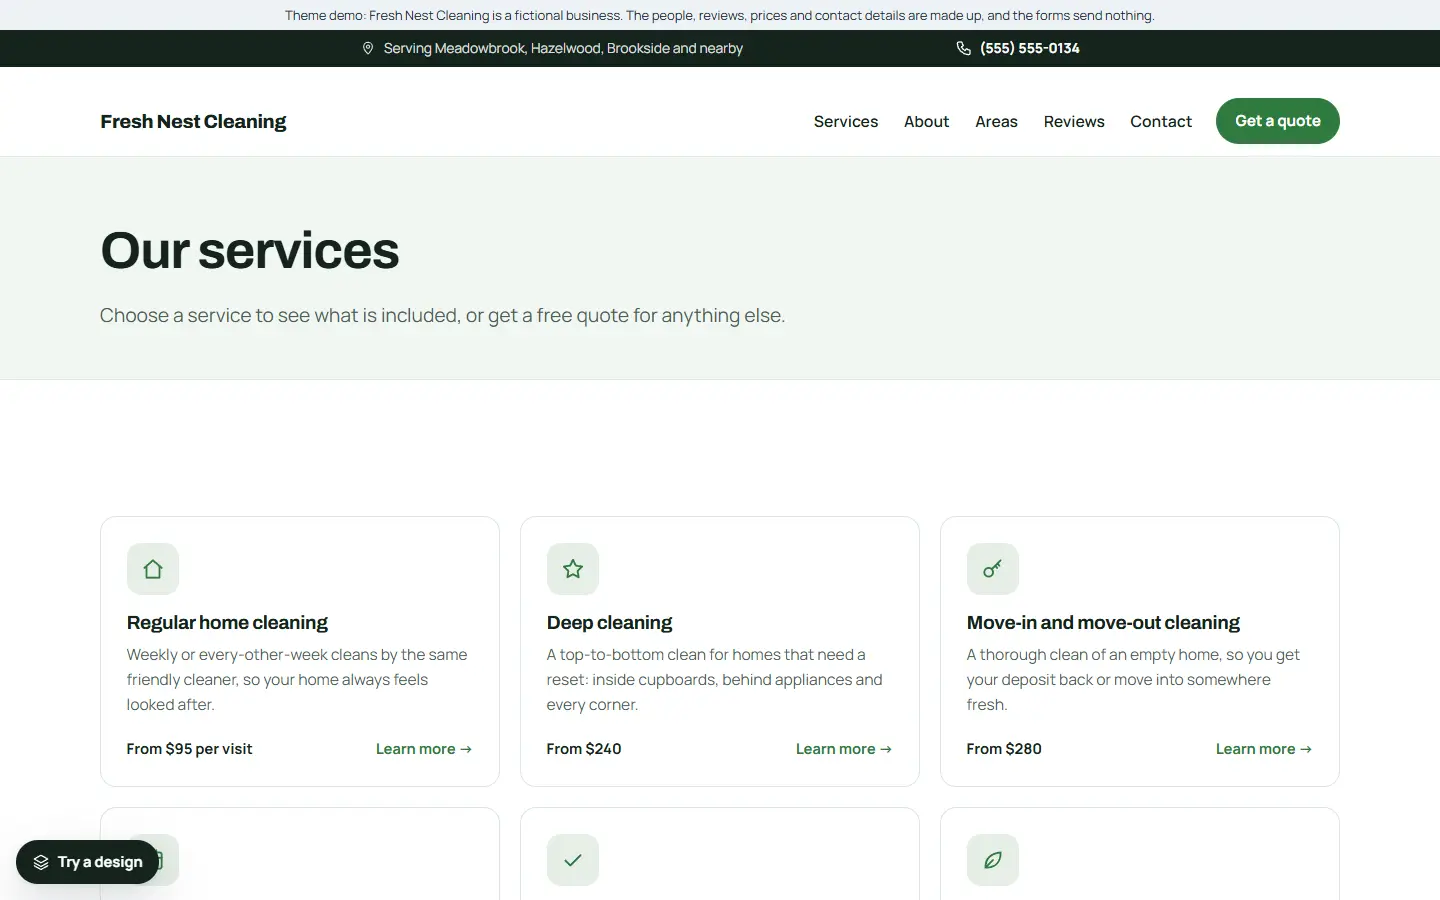Click the Weekly or every-other-week cleans description
The width and height of the screenshot is (1440, 900).
tap(297, 680)
